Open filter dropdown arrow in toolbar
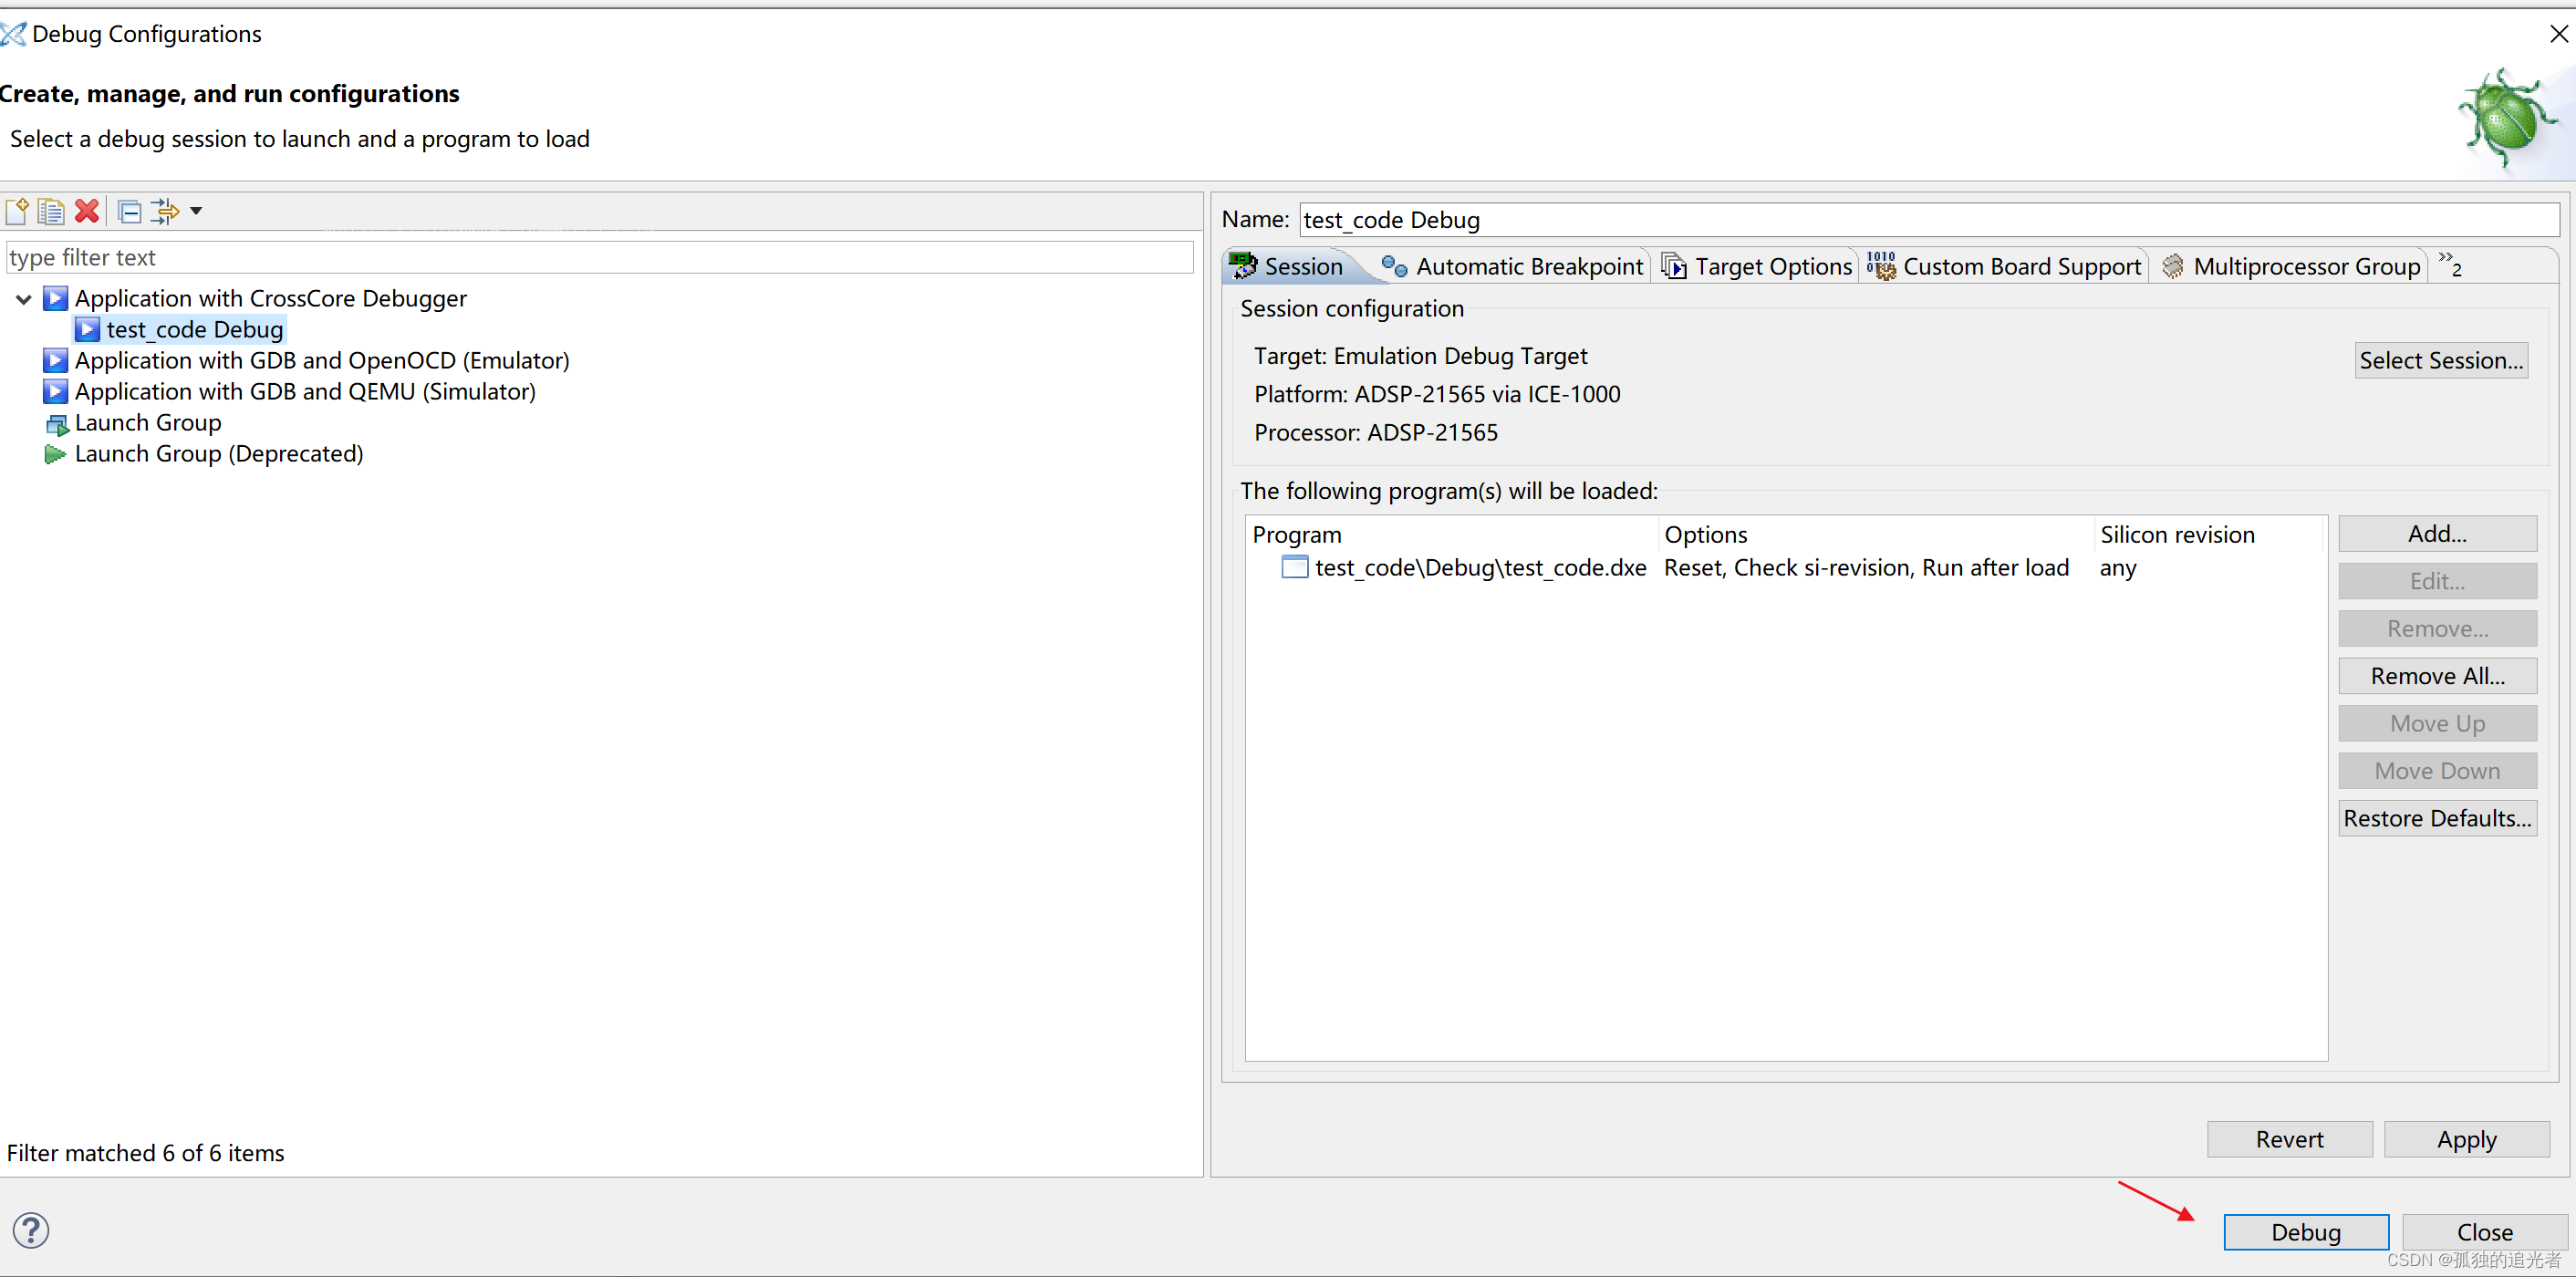2576x1277 pixels. (x=196, y=211)
